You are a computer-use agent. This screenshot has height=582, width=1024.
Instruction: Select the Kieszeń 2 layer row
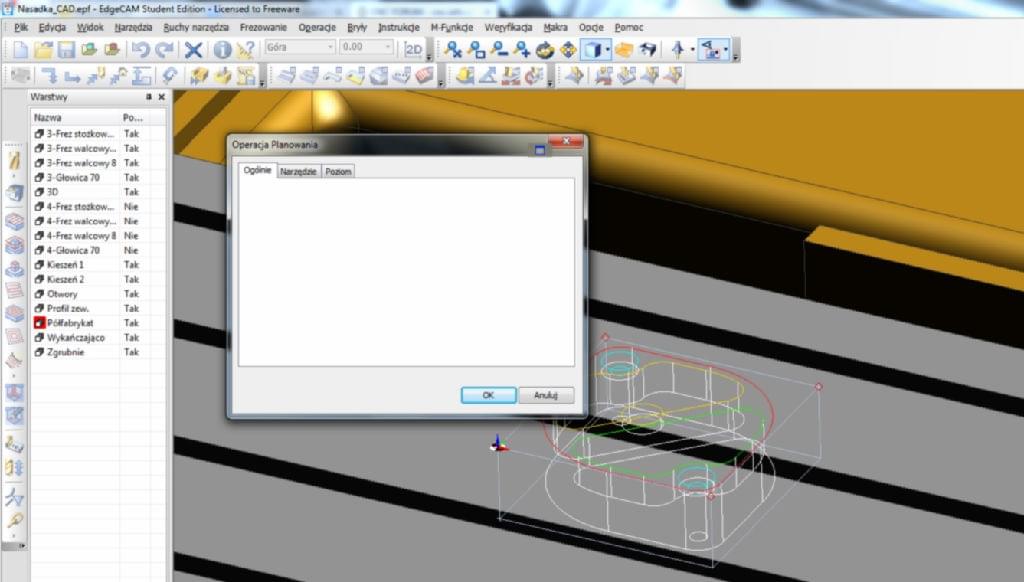coord(98,280)
